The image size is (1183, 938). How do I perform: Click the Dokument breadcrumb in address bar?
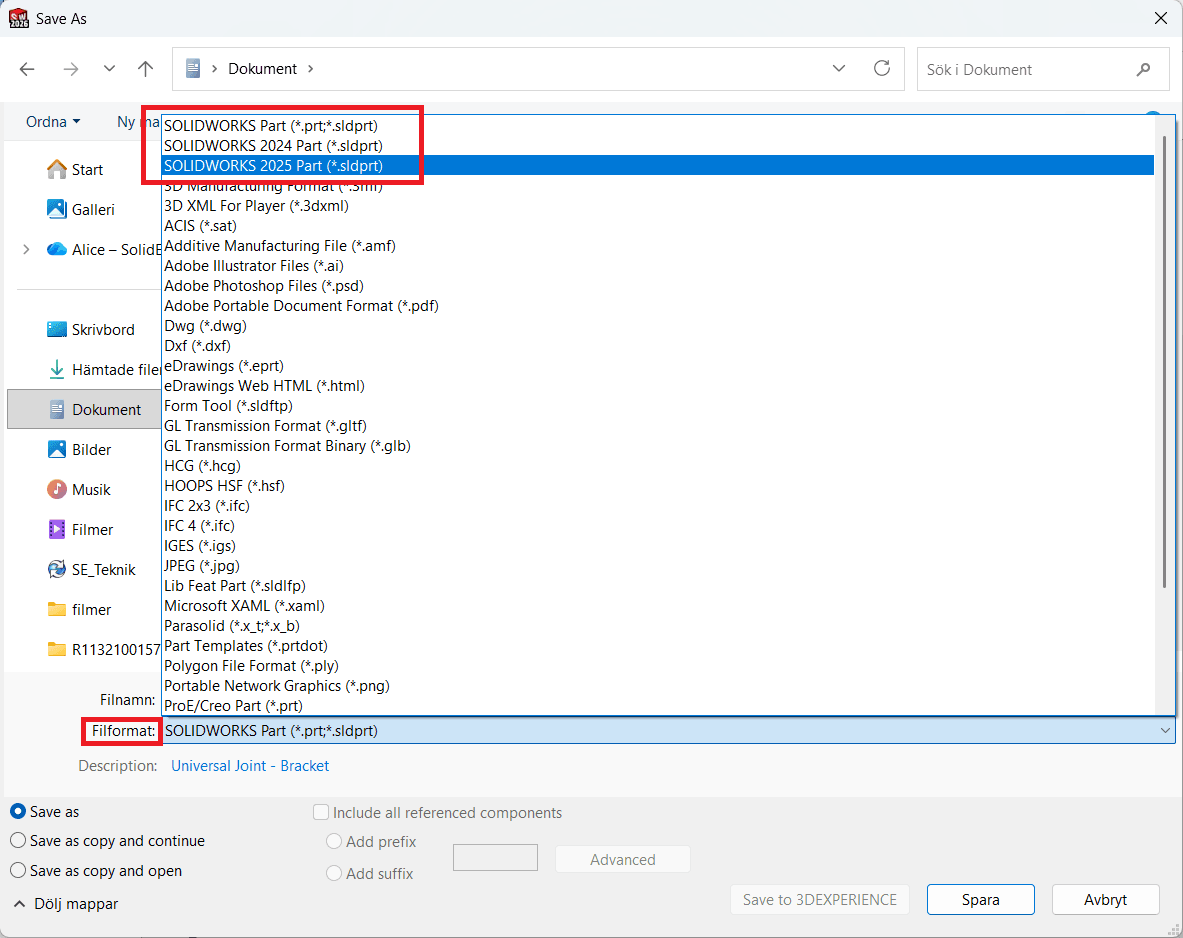click(263, 69)
